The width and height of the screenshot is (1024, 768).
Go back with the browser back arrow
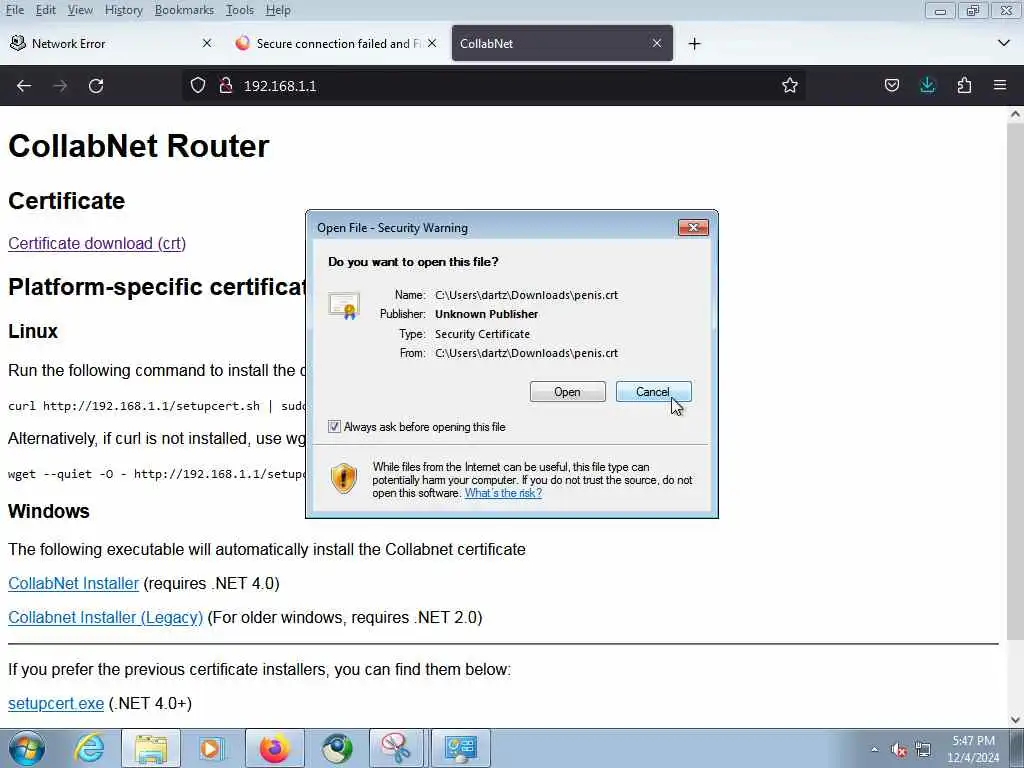pyautogui.click(x=24, y=86)
